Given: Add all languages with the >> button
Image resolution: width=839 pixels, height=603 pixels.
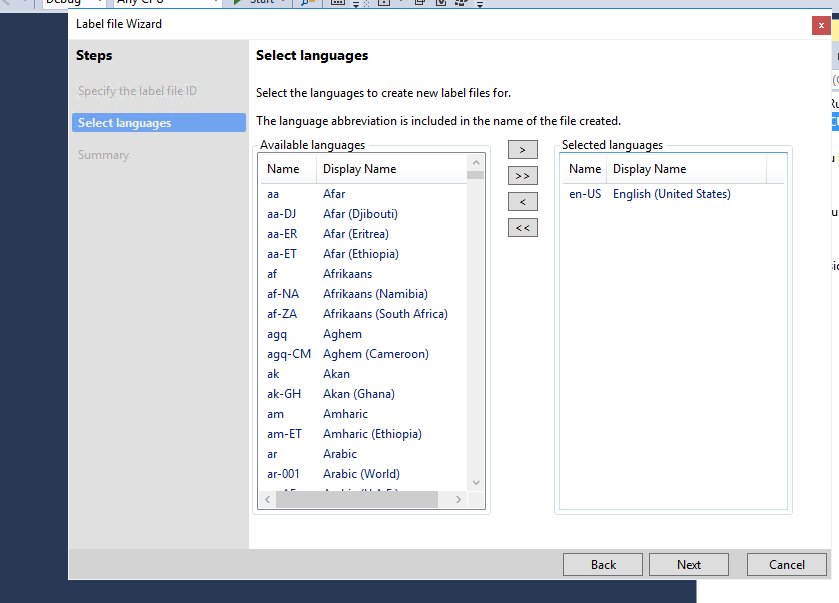Looking at the screenshot, I should pos(523,175).
